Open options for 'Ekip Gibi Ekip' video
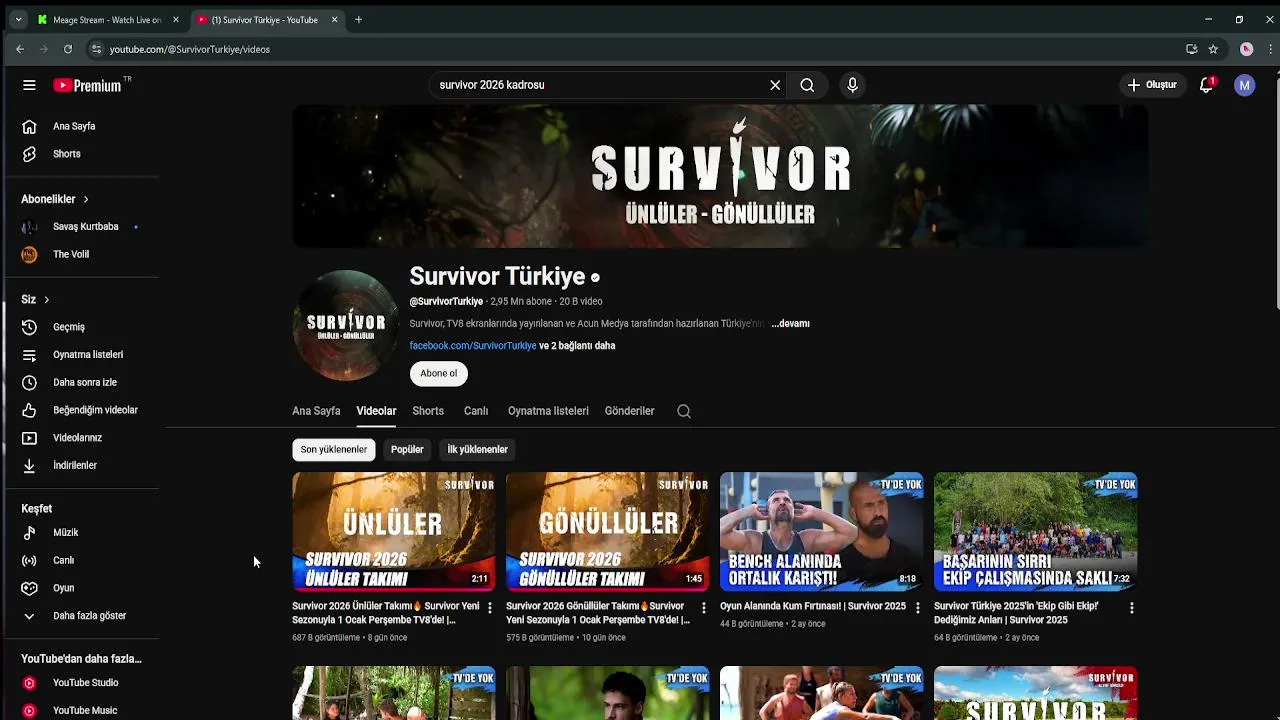 pyautogui.click(x=1131, y=607)
